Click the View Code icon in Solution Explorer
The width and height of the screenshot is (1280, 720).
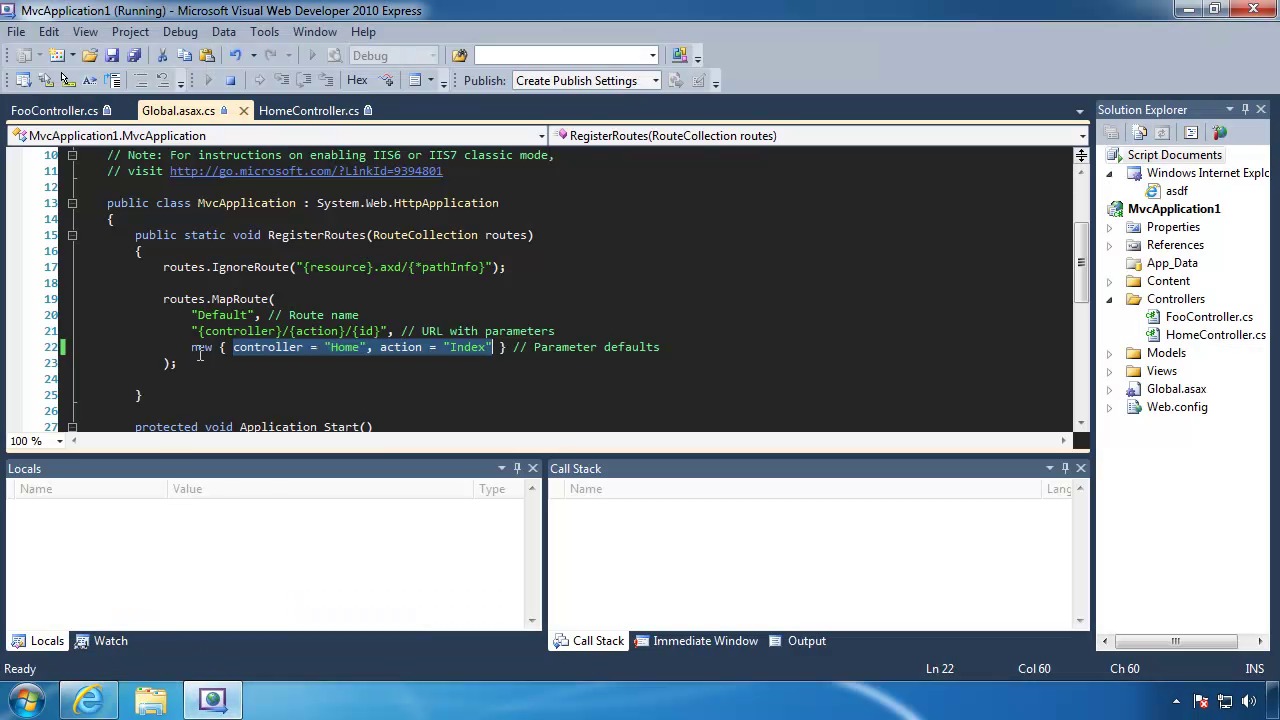[1191, 133]
